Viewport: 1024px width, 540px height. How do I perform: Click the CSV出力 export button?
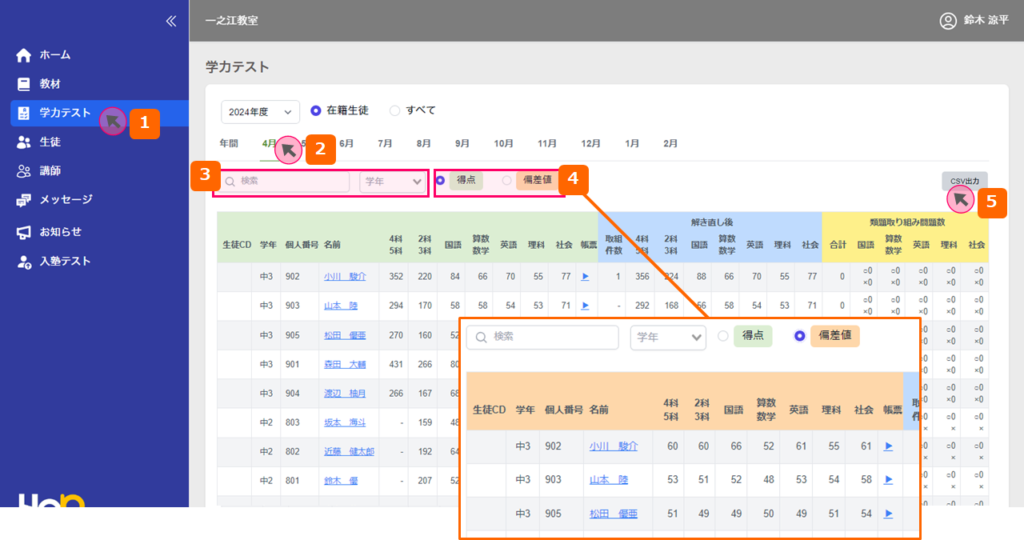[964, 181]
